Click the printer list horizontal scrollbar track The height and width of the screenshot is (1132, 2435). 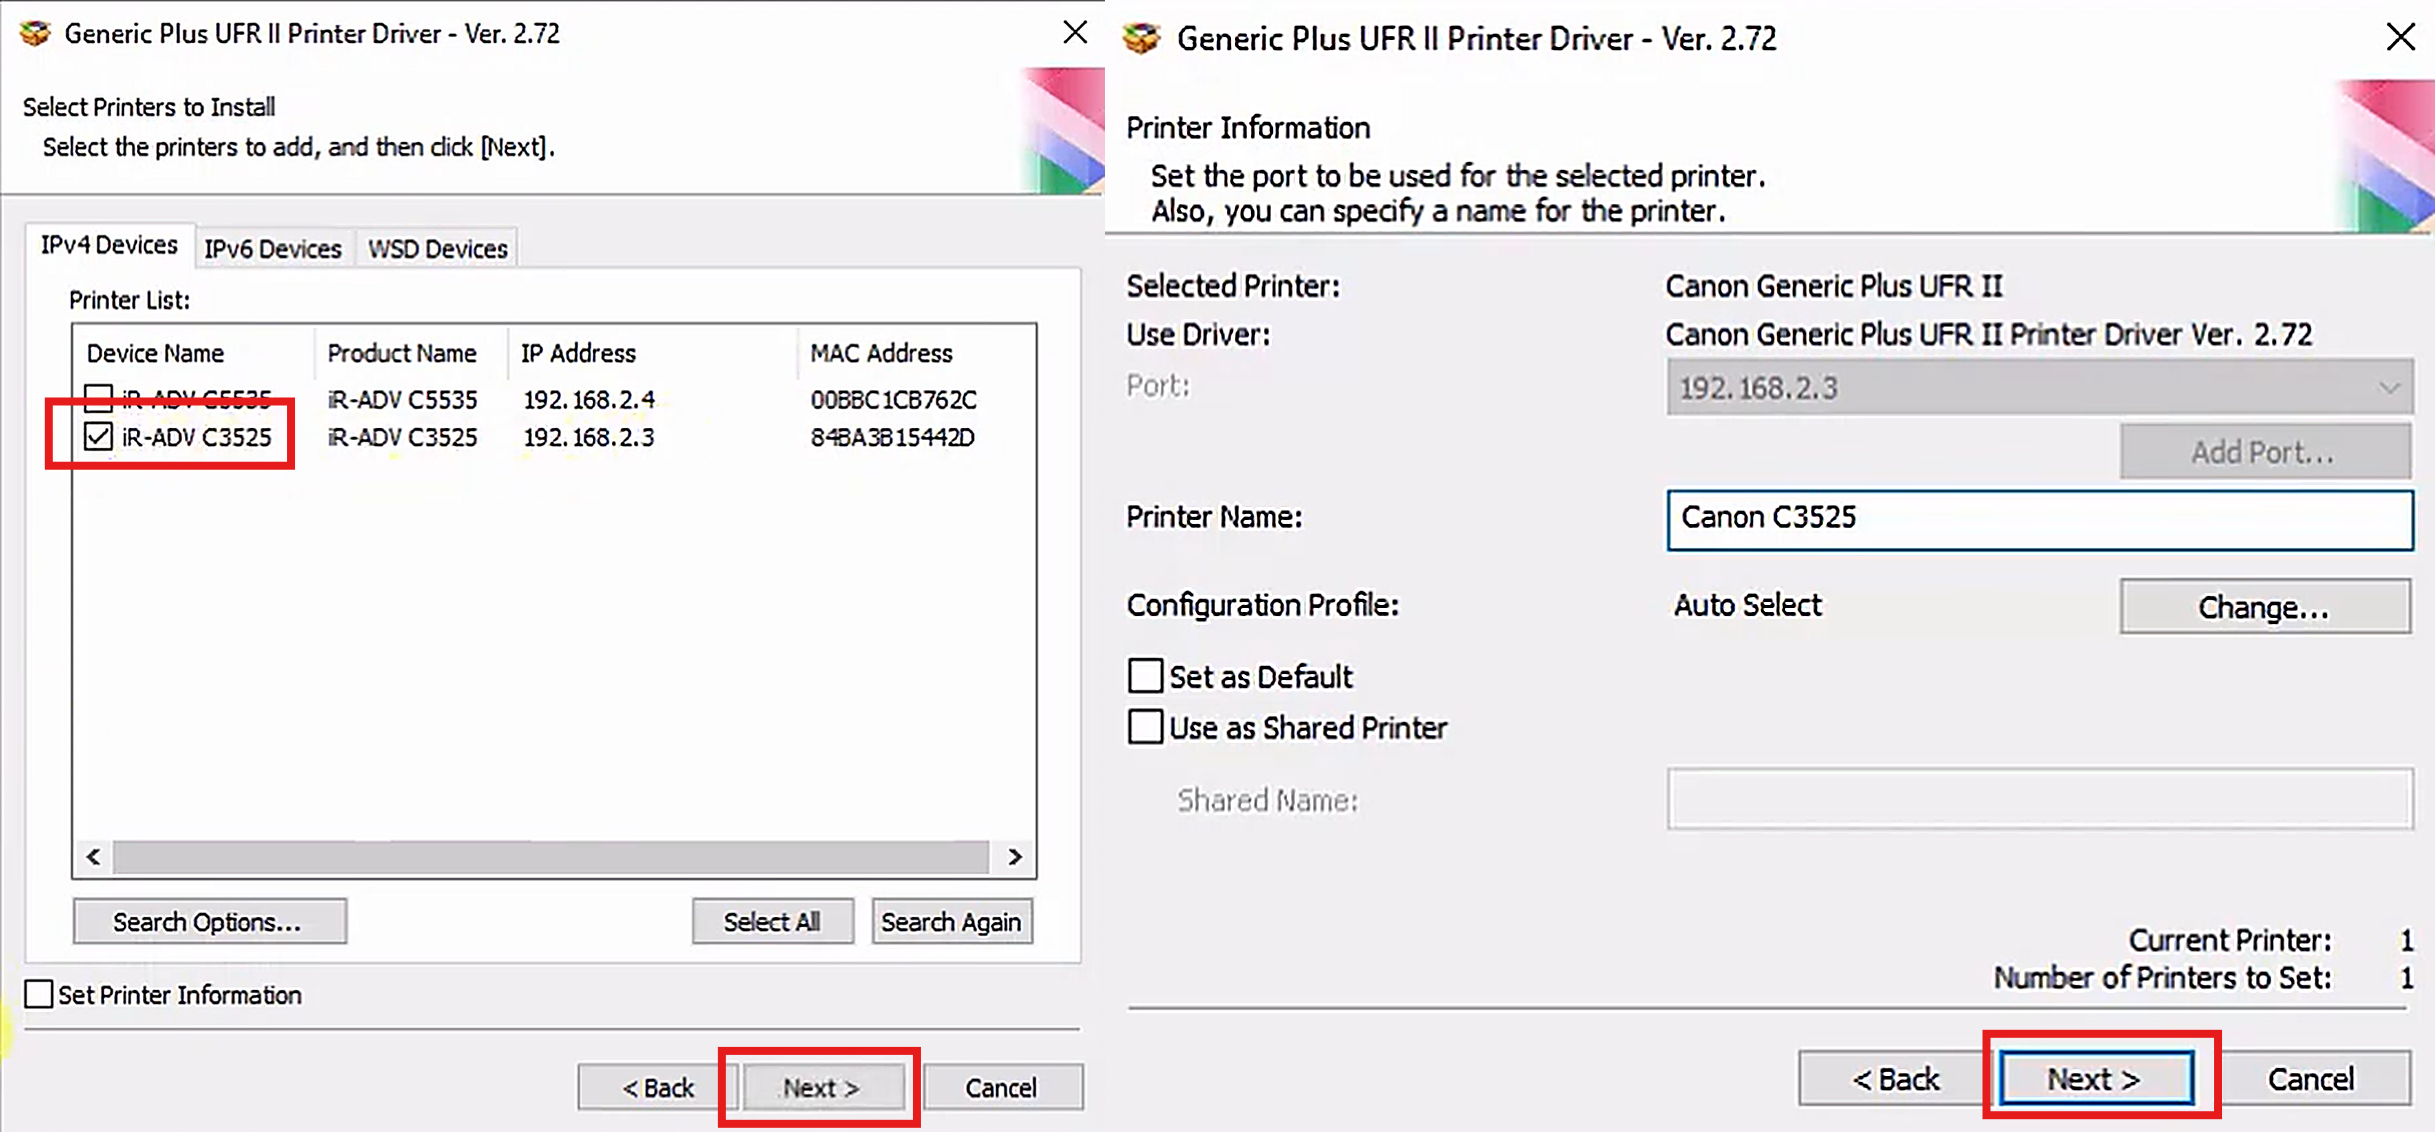[x=550, y=857]
